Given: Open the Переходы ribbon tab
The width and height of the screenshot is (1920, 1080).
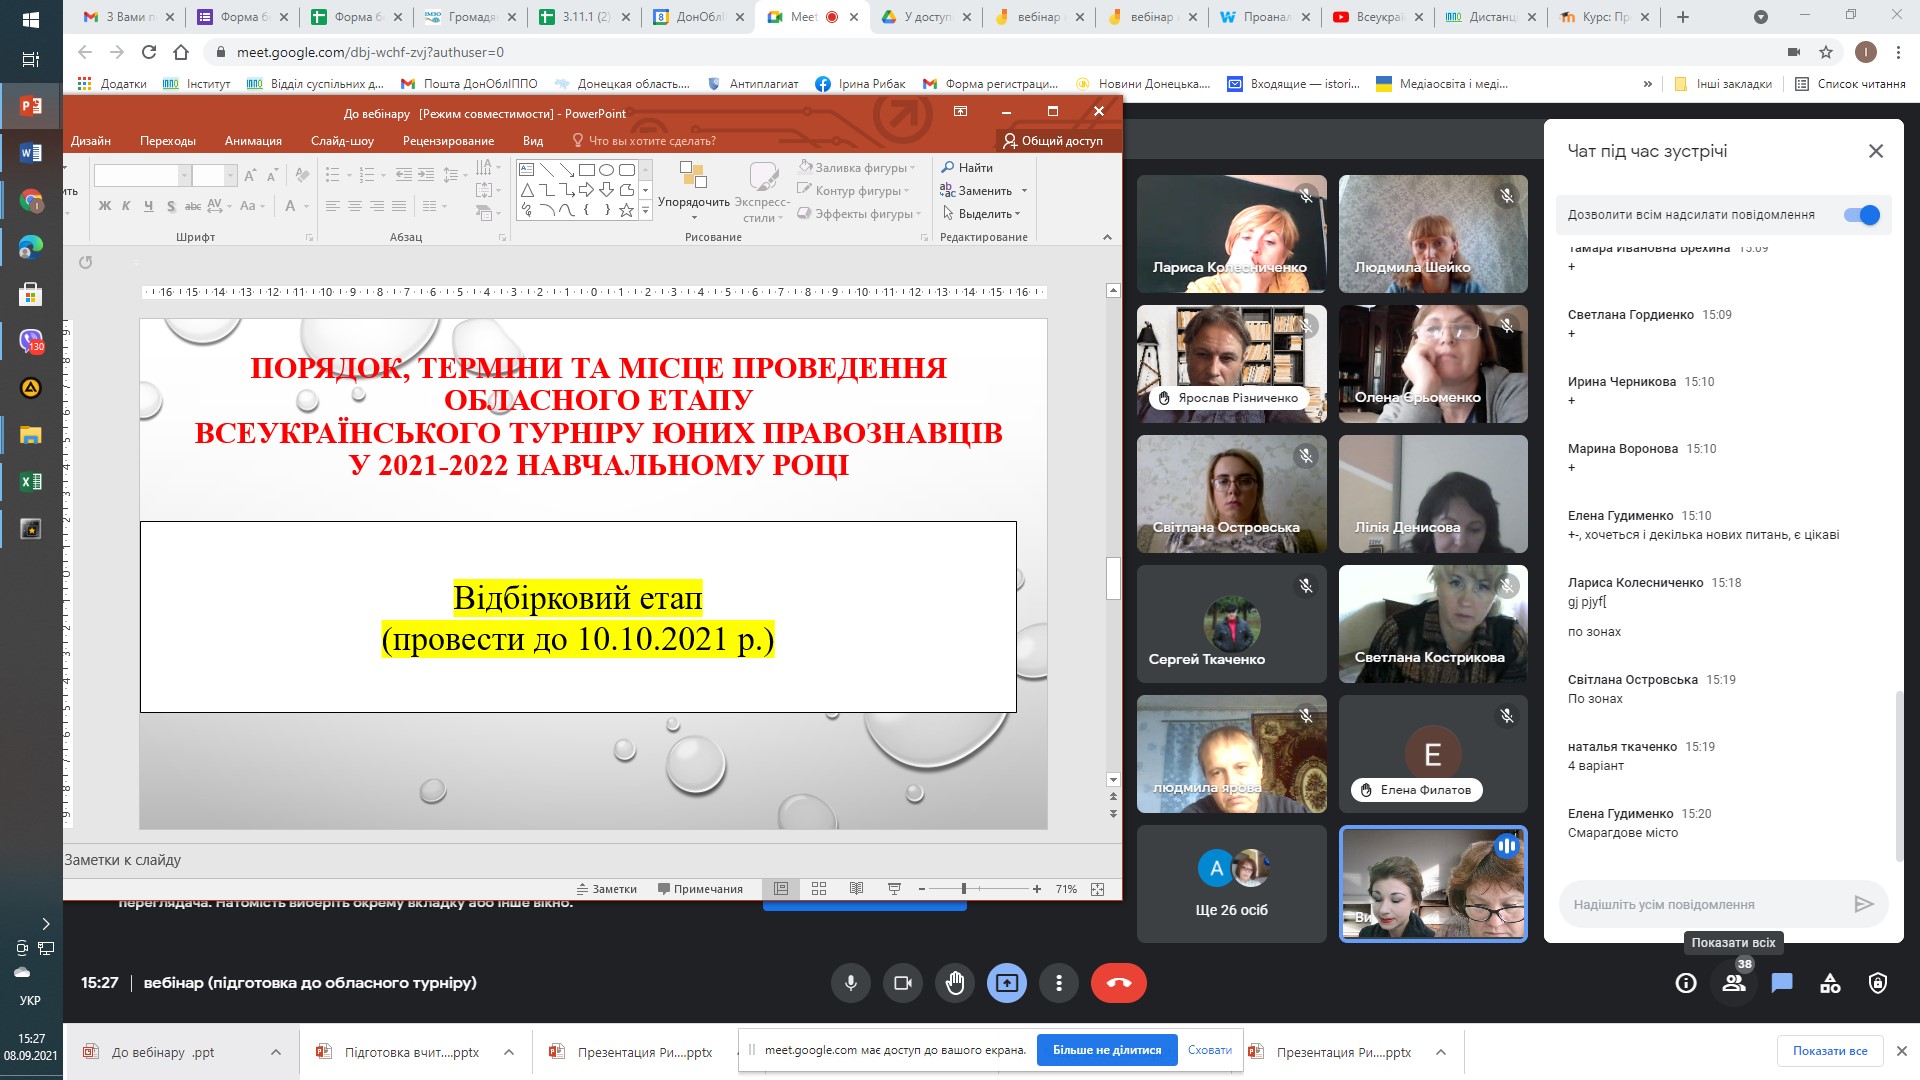Looking at the screenshot, I should pyautogui.click(x=168, y=141).
